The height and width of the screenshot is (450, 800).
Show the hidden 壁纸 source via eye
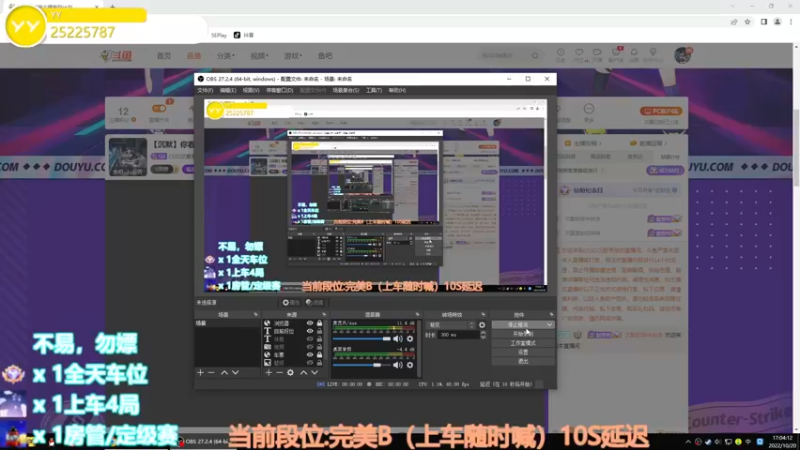pyautogui.click(x=310, y=363)
